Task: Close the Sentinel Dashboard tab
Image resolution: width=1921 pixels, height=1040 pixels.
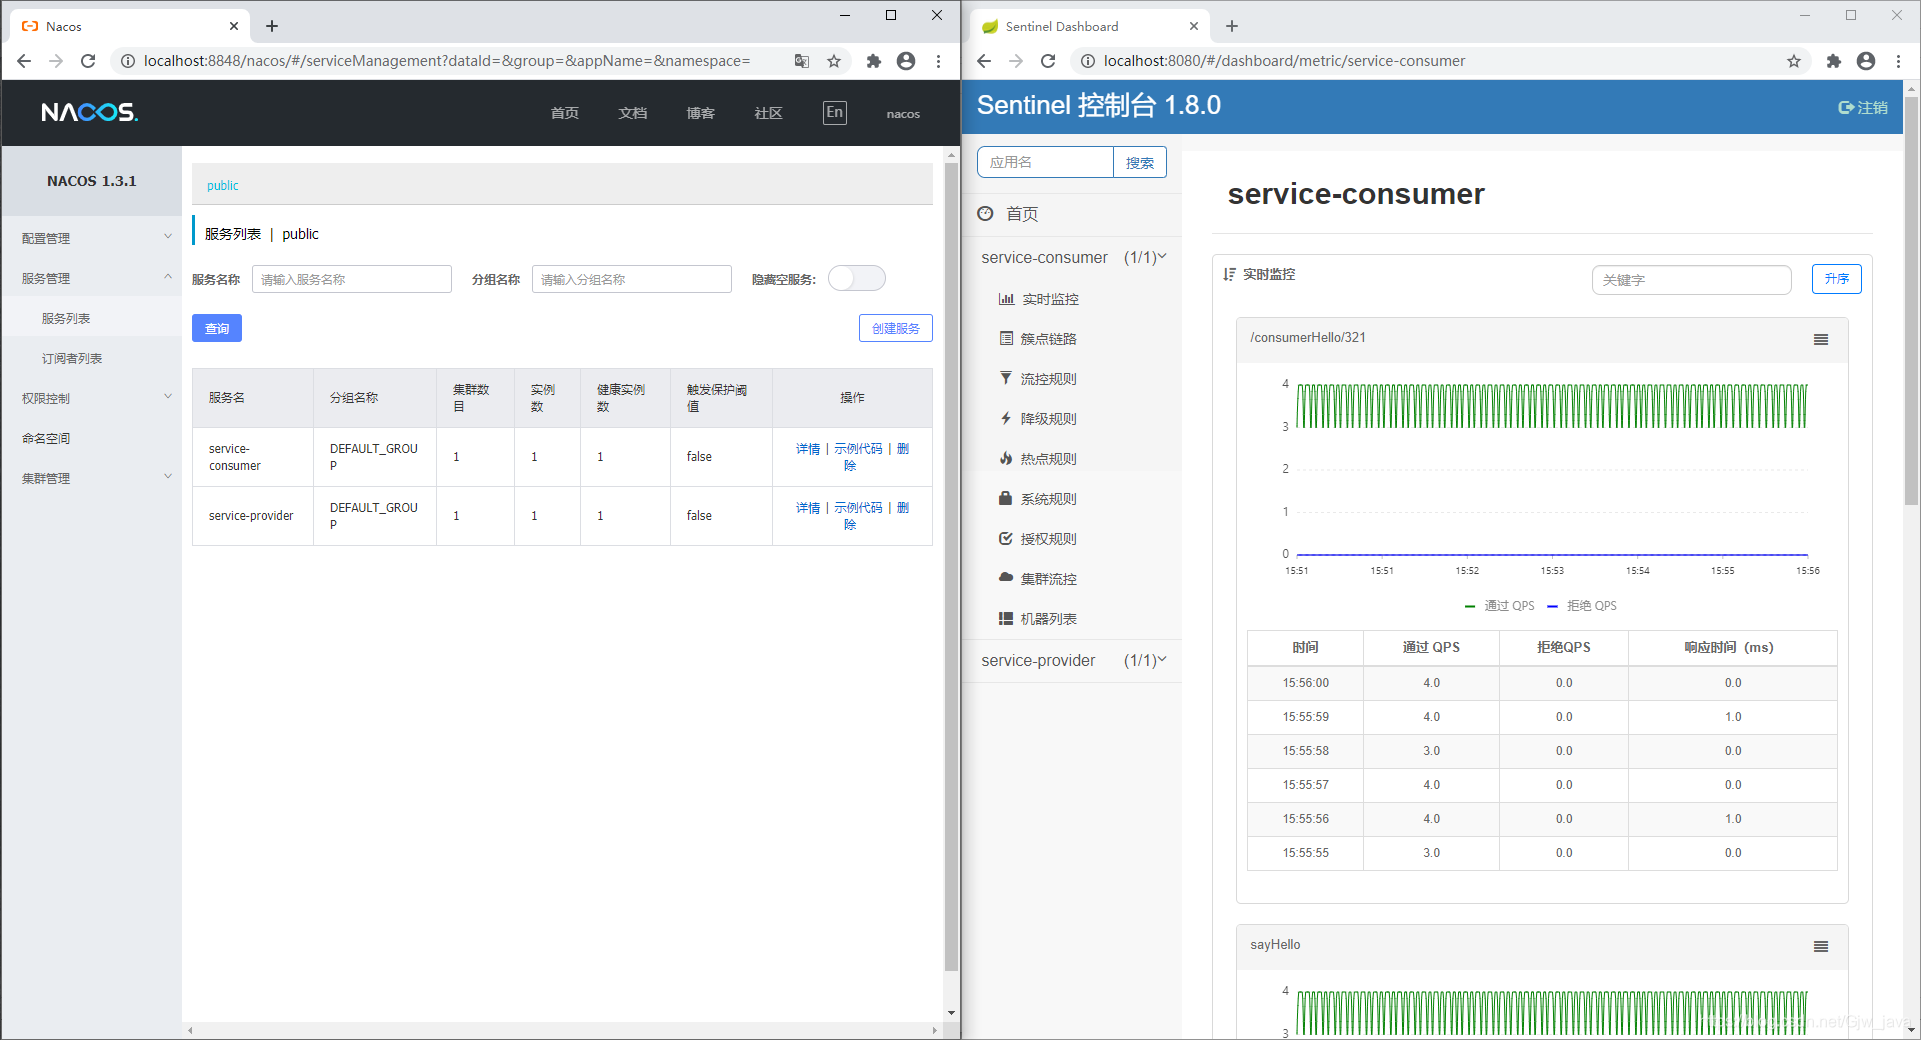Action: point(1194,26)
